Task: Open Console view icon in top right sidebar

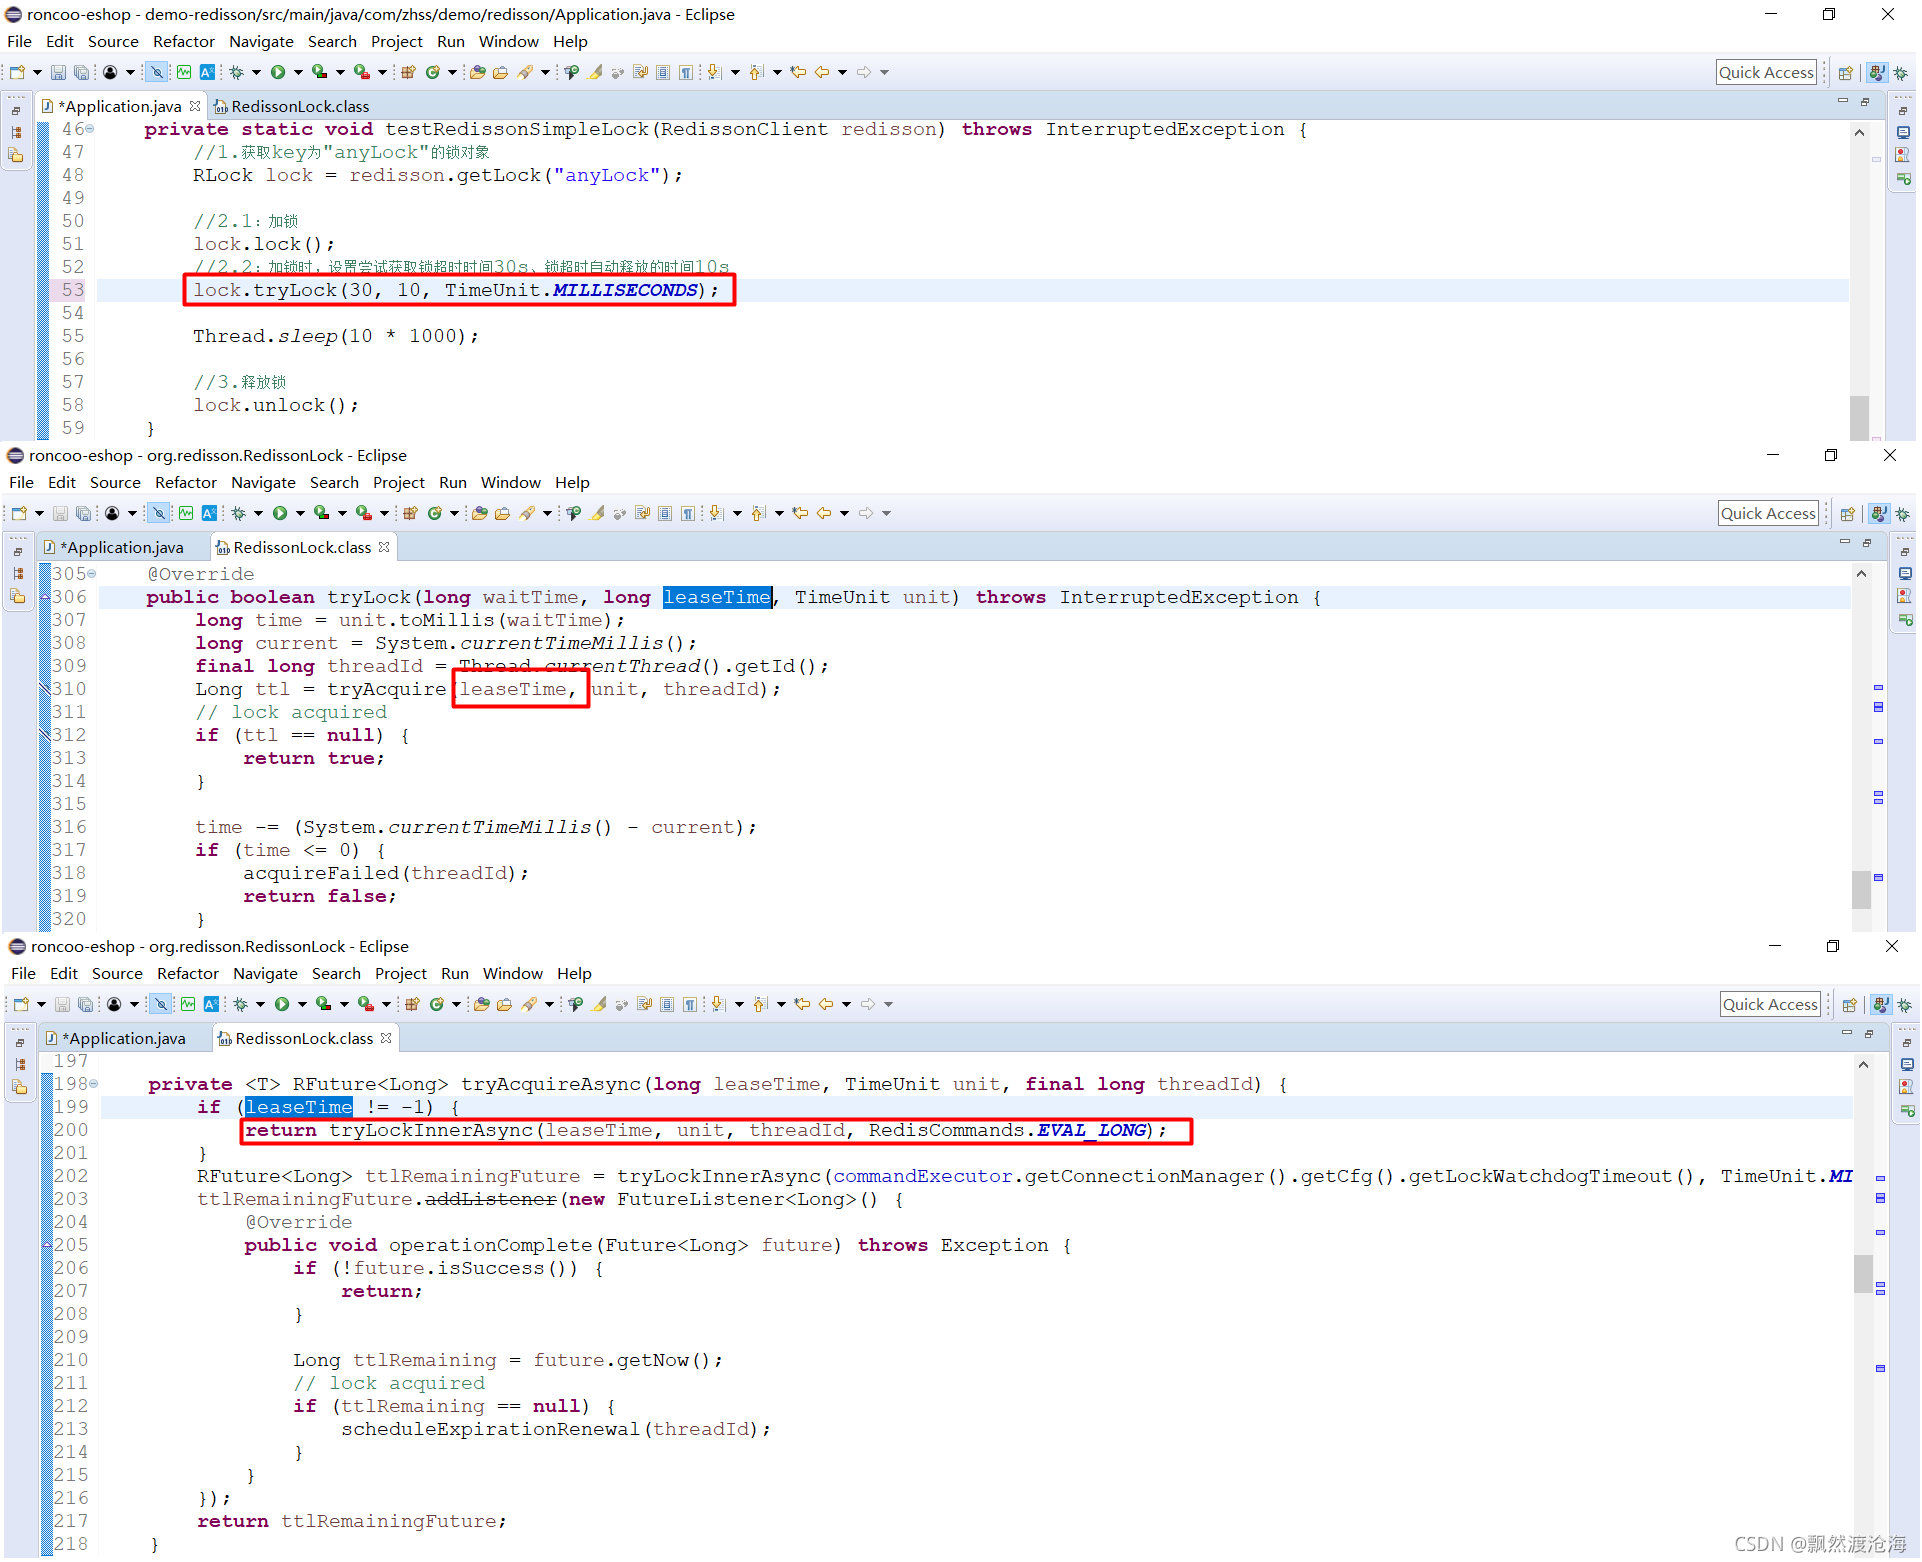Action: (x=1903, y=133)
